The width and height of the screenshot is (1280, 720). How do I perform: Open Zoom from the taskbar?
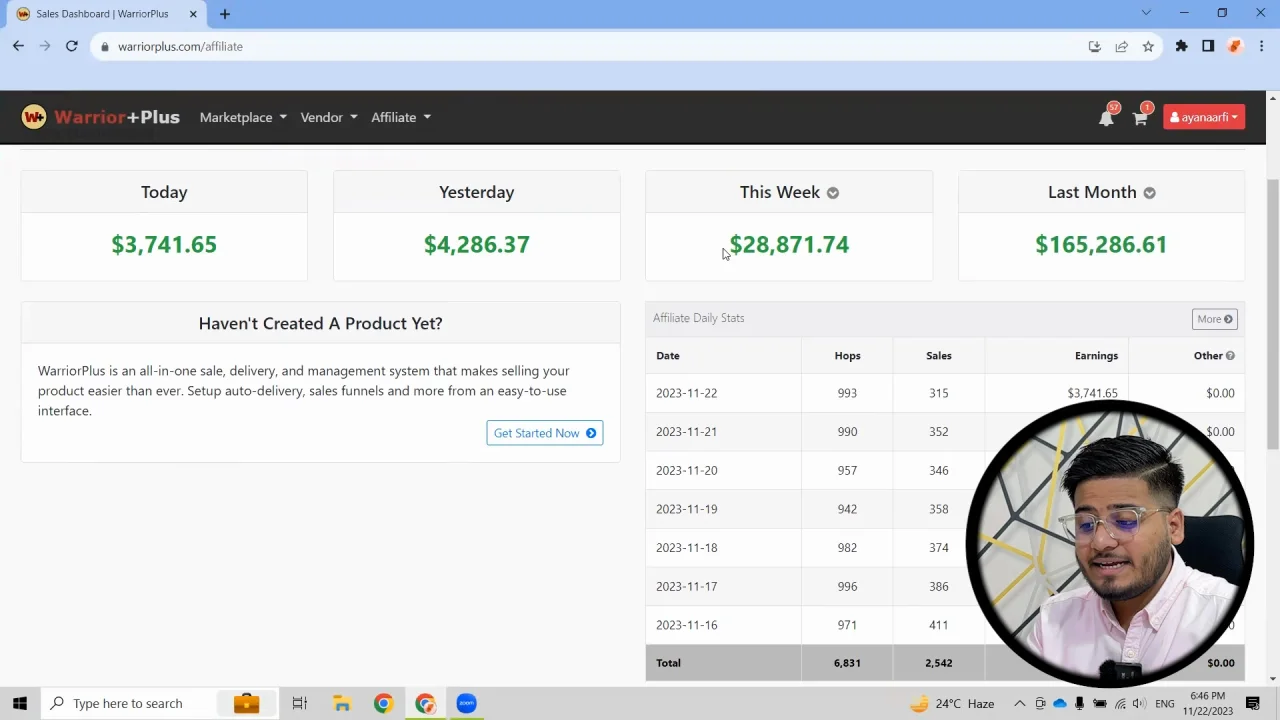point(466,703)
